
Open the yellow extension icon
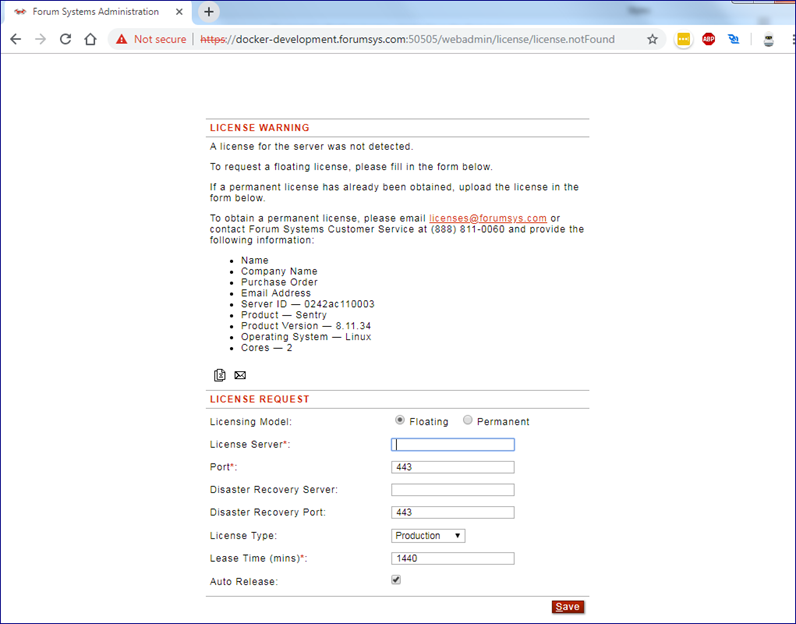pyautogui.click(x=683, y=39)
